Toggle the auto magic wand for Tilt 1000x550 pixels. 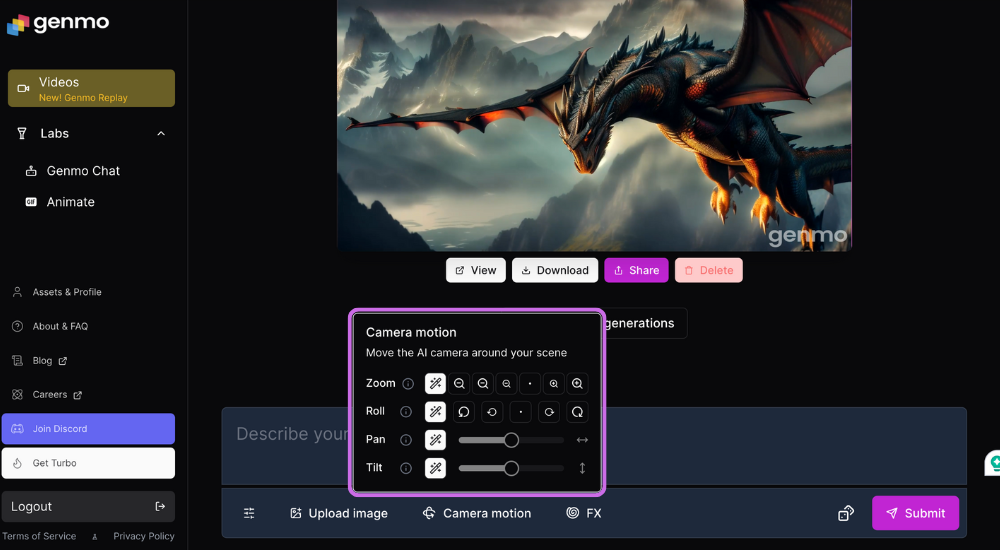click(436, 468)
